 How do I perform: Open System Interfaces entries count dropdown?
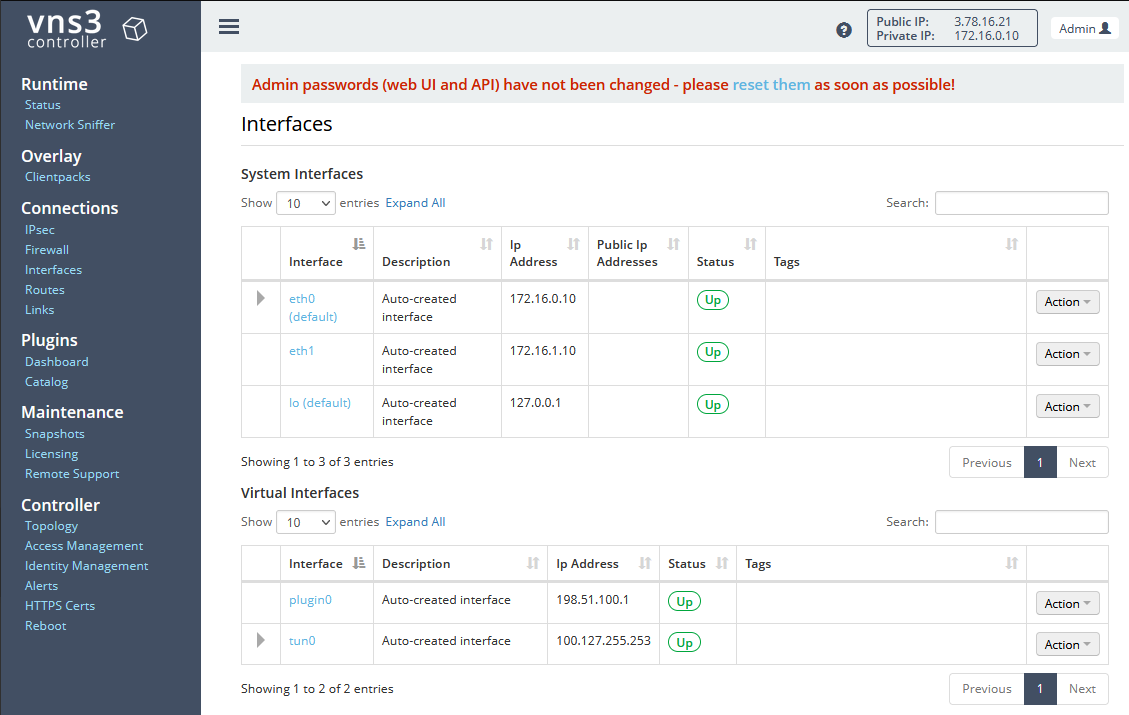[x=306, y=203]
